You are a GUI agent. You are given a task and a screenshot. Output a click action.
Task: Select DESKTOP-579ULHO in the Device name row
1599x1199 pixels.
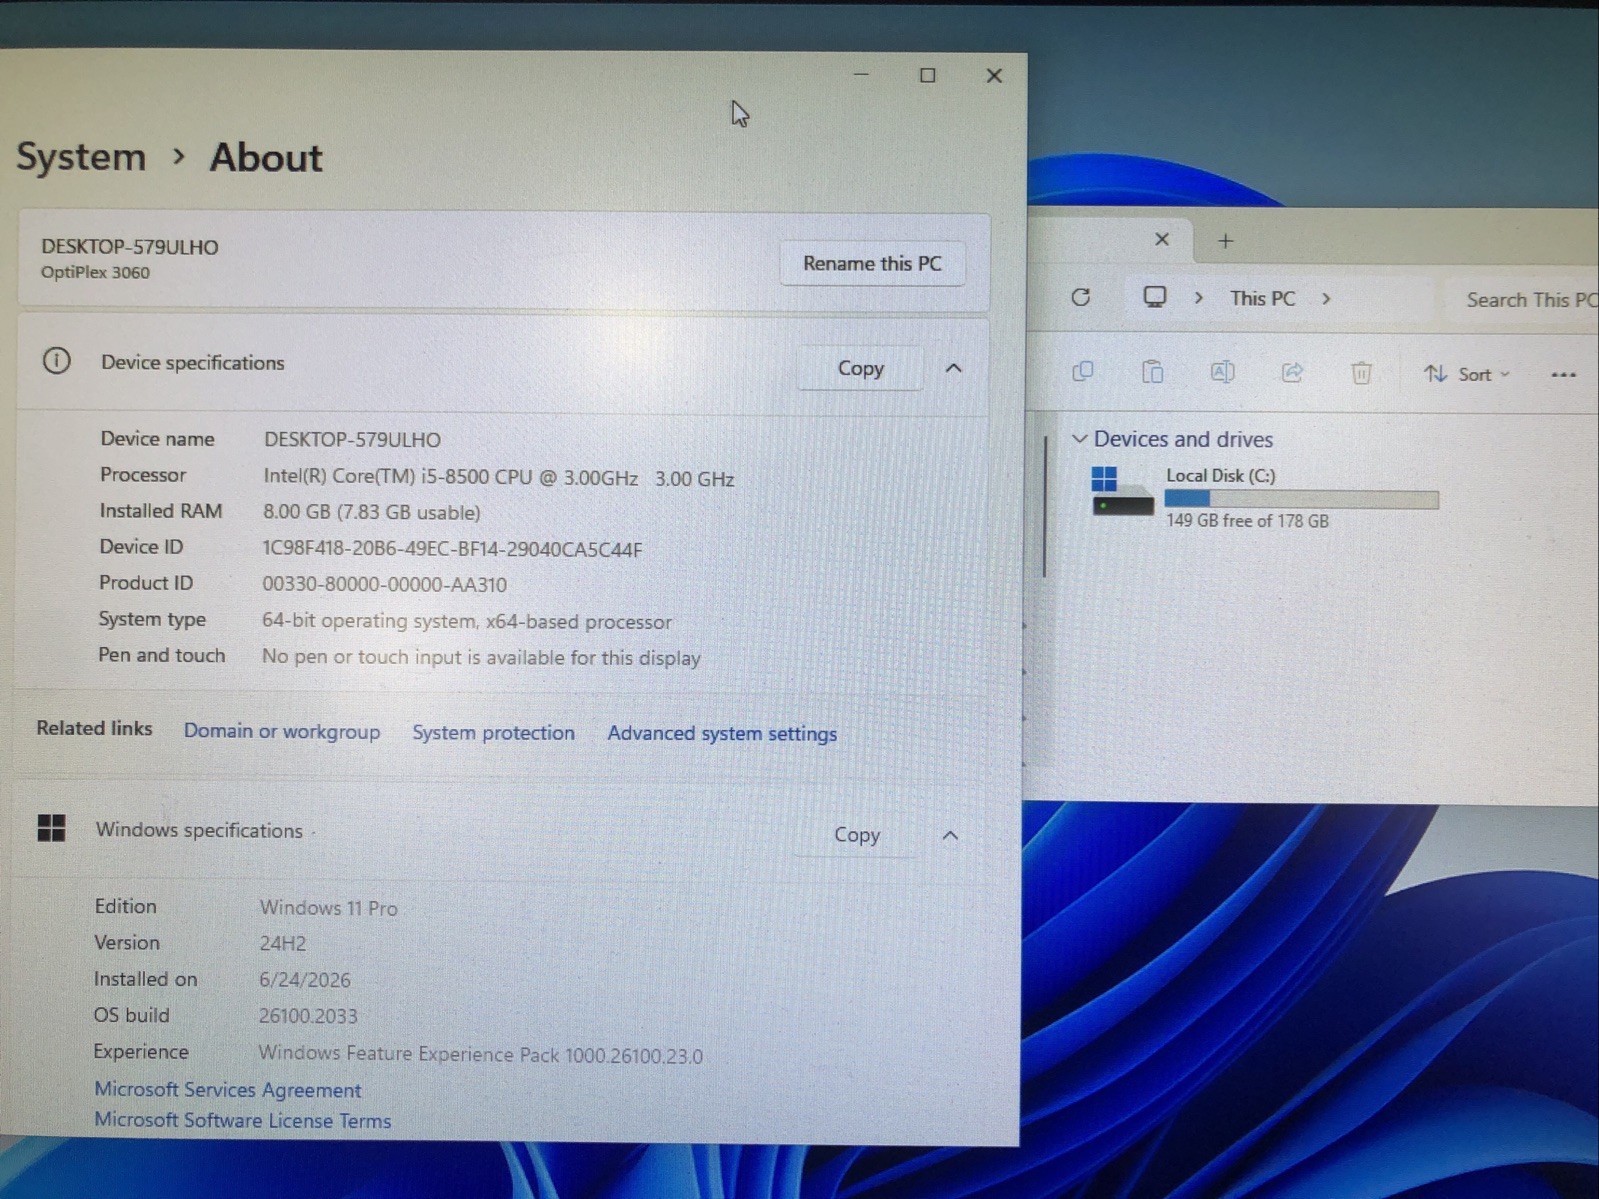tap(352, 439)
